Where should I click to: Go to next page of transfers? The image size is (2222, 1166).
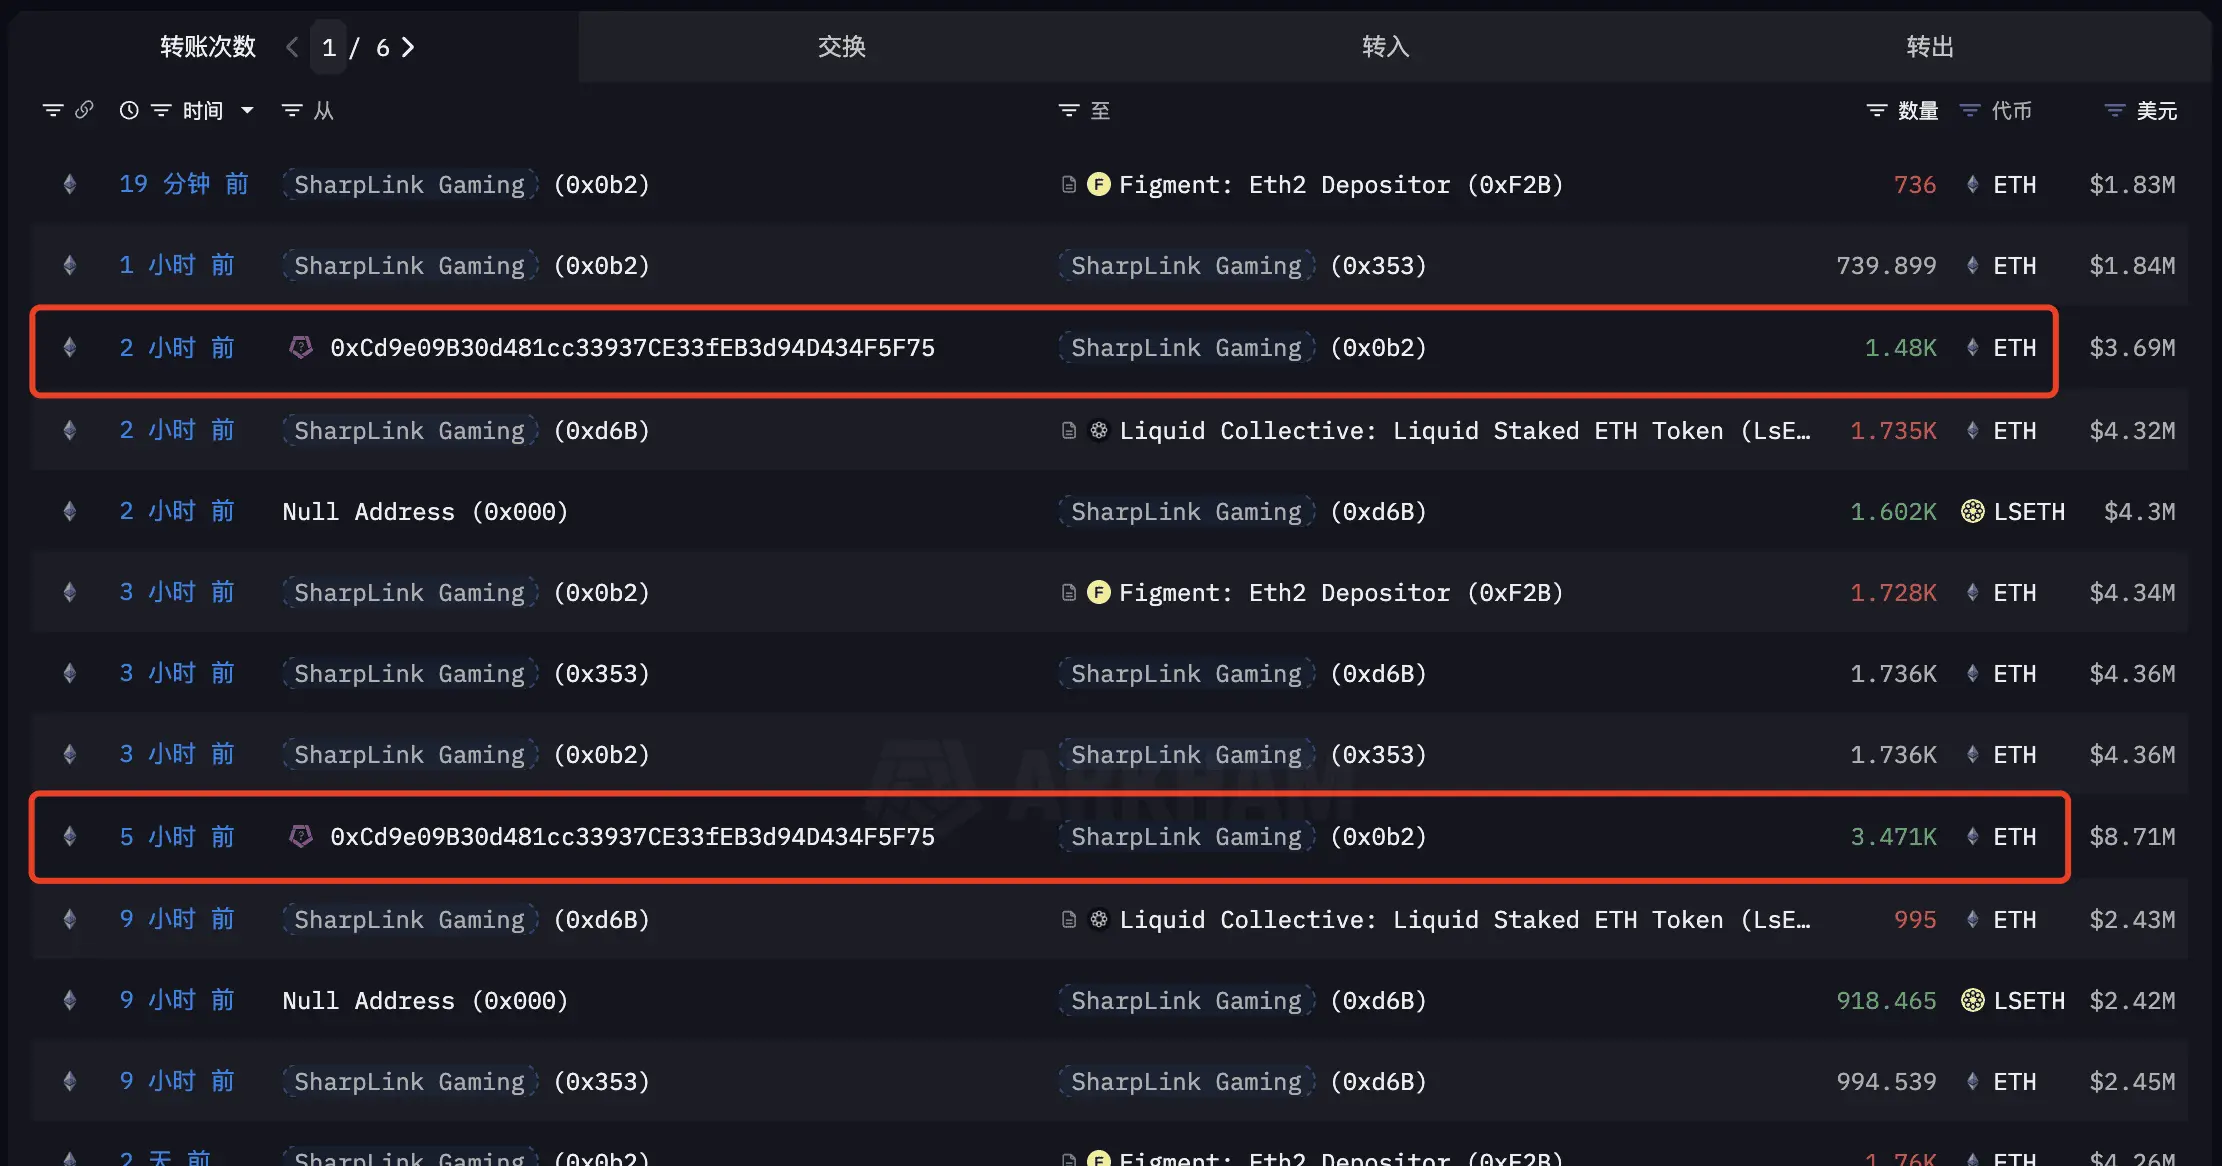click(x=408, y=47)
